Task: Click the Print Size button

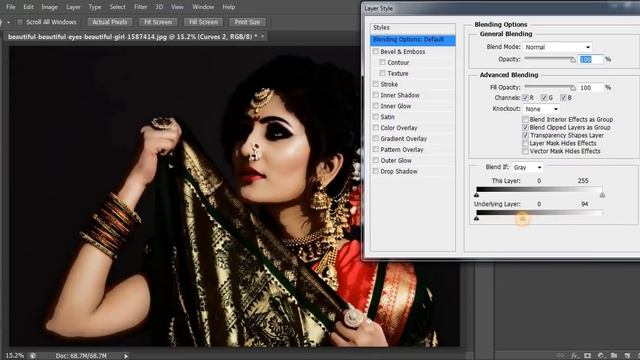Action: [247, 22]
